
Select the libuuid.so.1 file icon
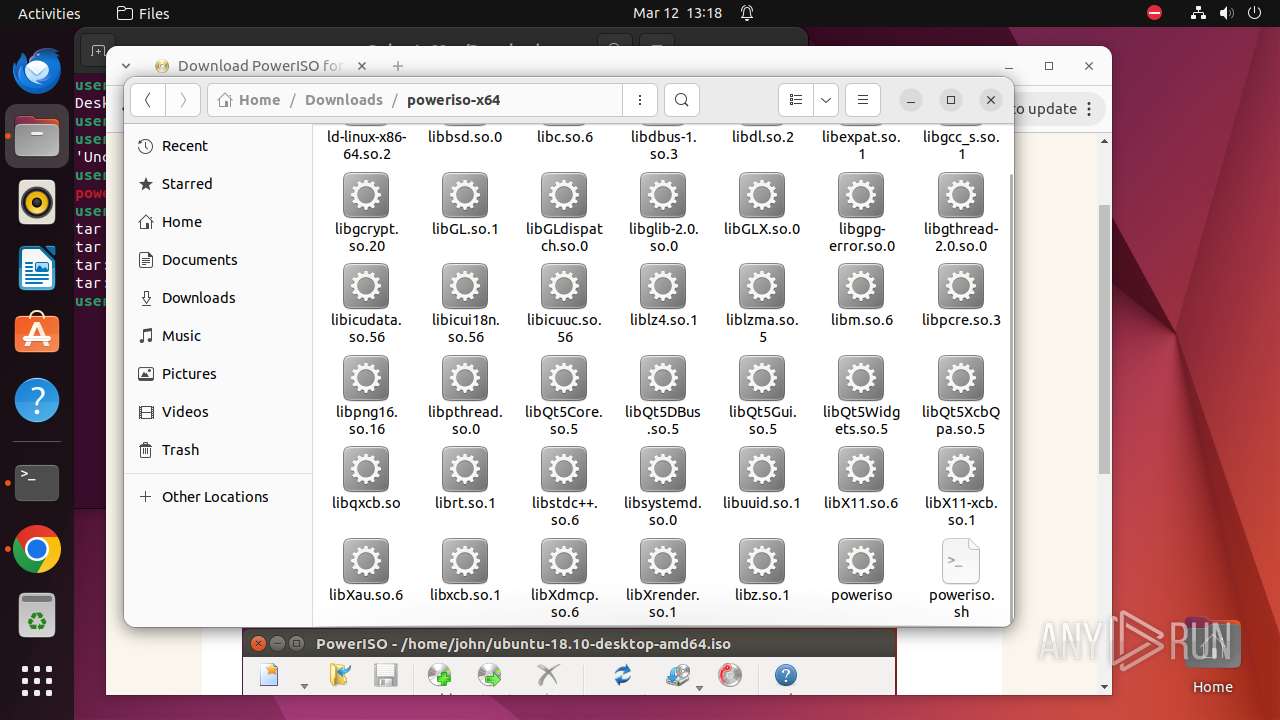[762, 469]
